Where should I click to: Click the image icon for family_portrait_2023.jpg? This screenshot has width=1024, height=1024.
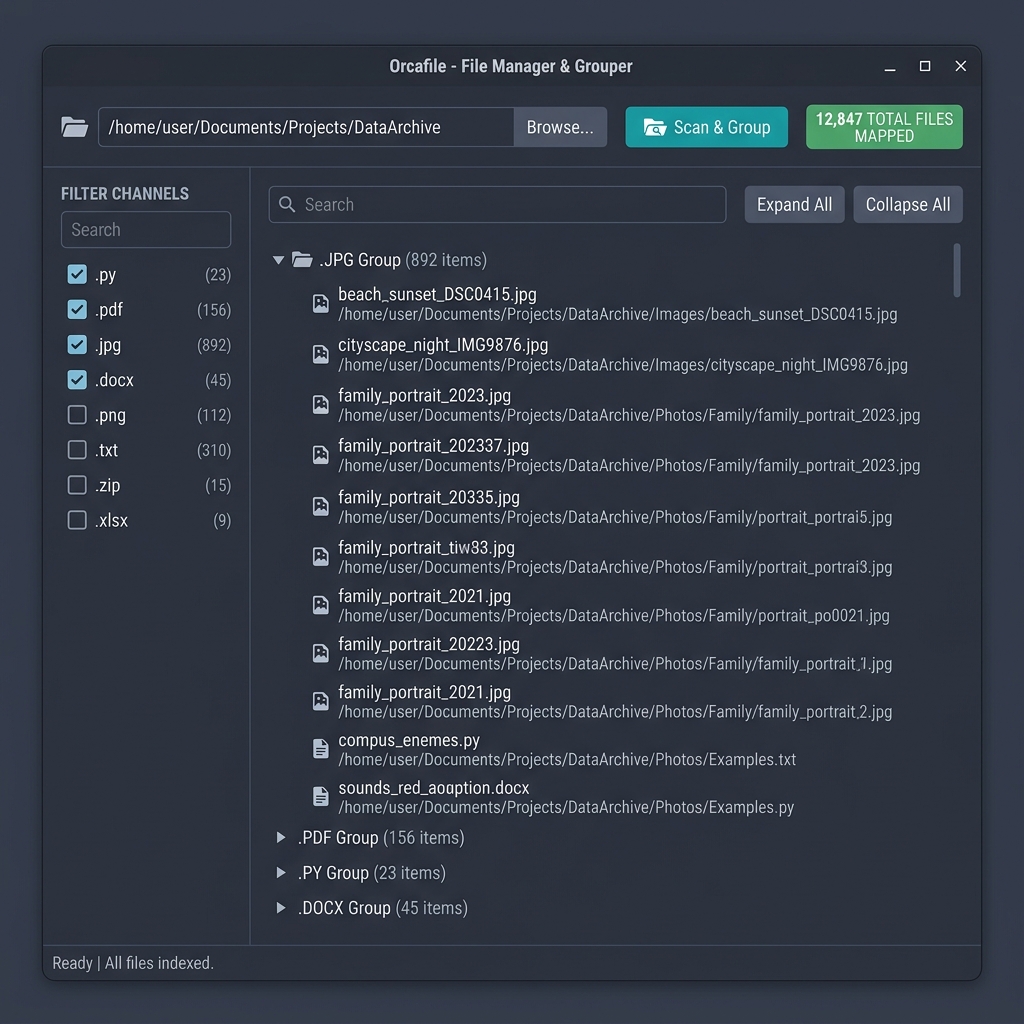click(x=321, y=405)
